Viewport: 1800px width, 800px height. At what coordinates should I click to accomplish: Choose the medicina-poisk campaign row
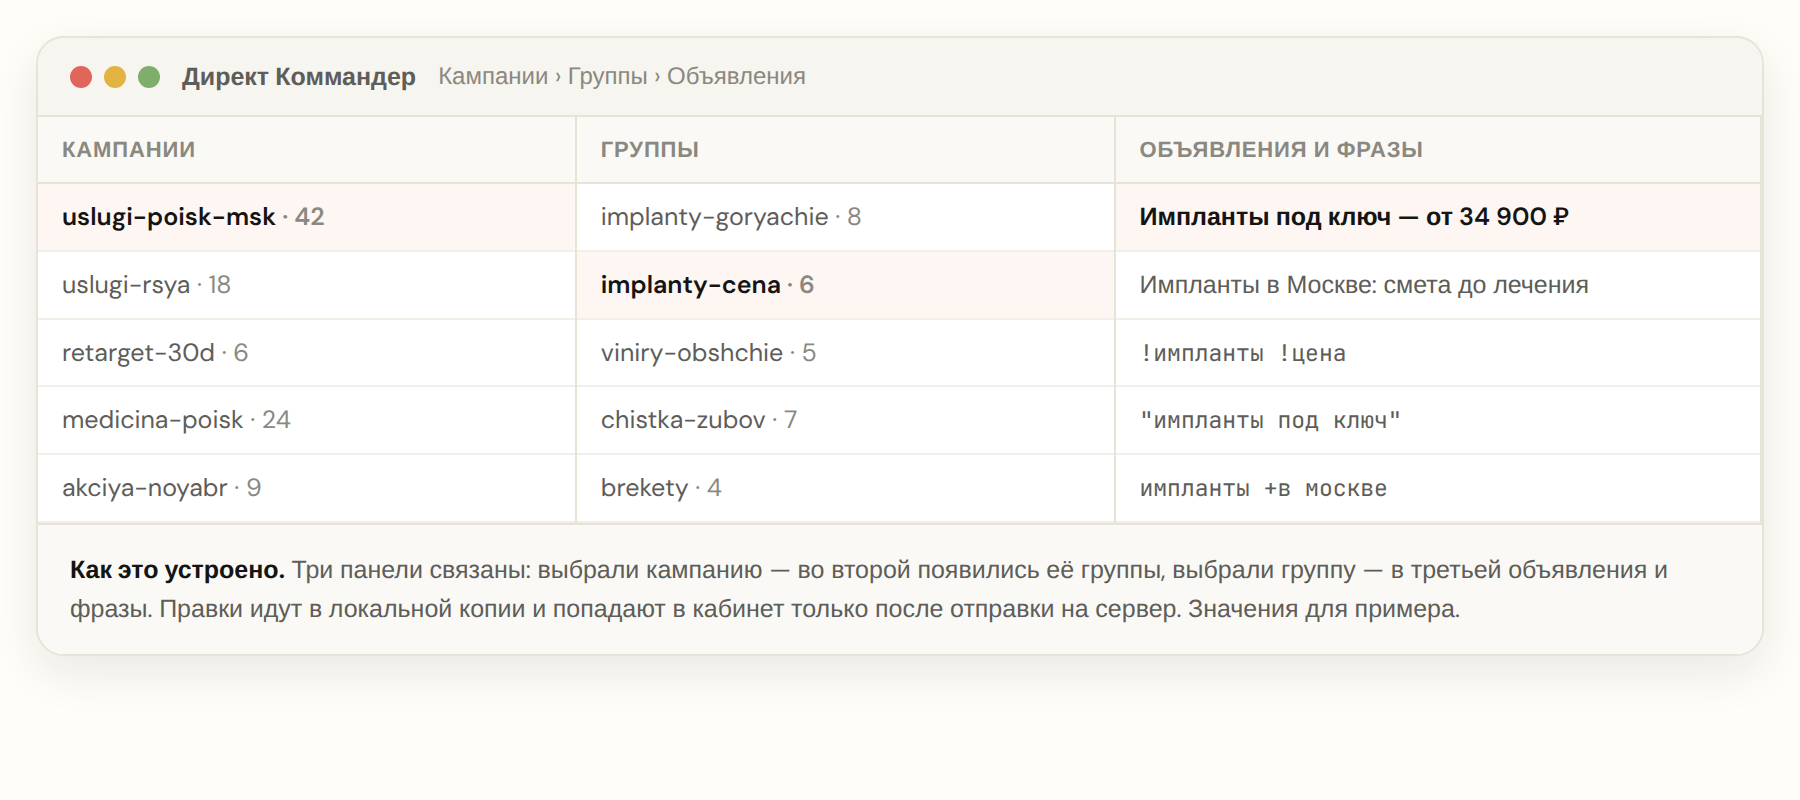coord(307,420)
